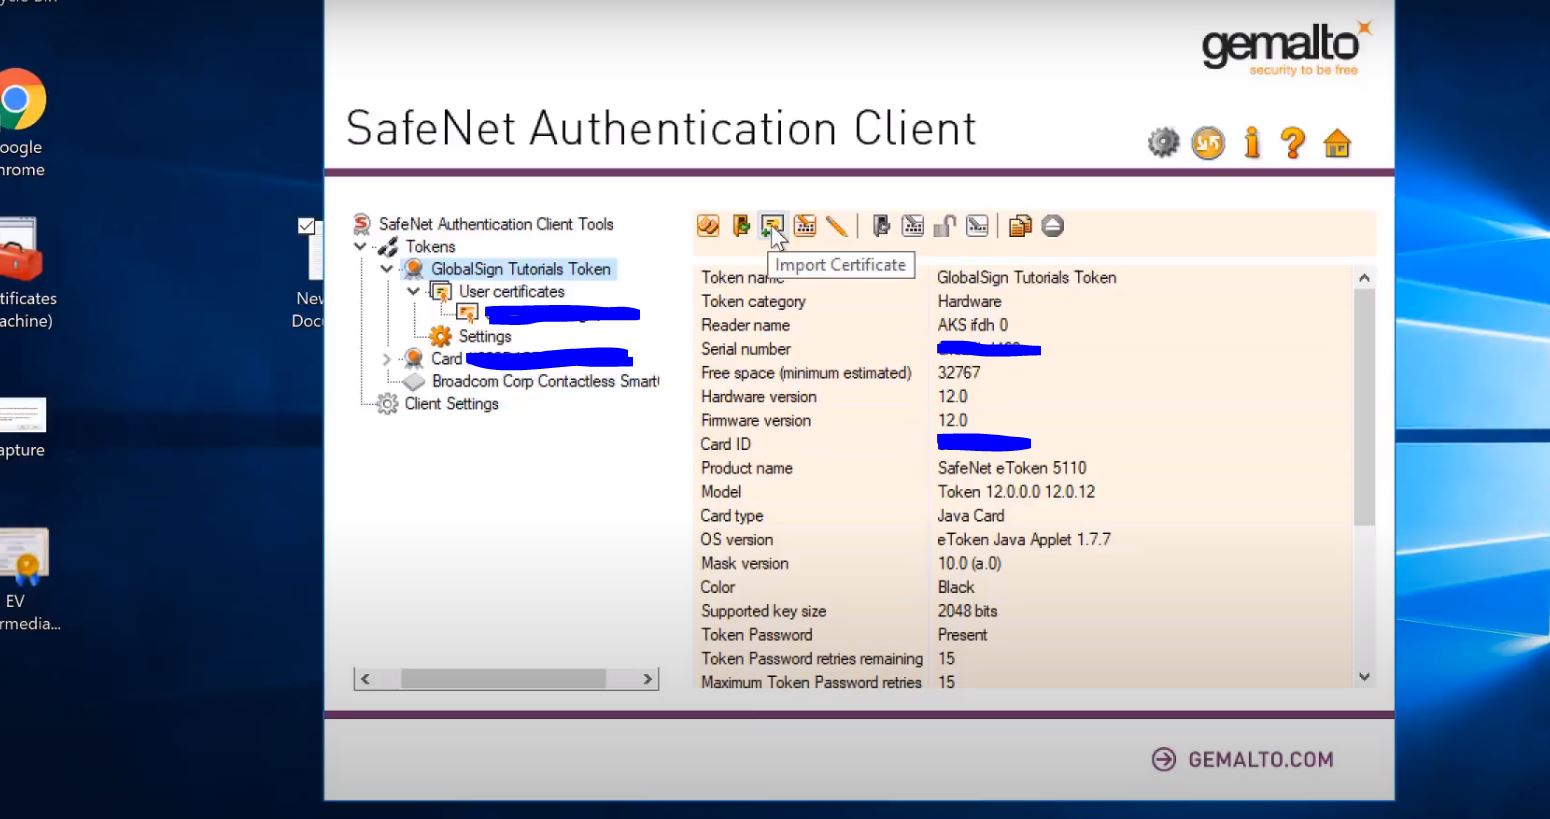1550x819 pixels.
Task: Open Advanced View via gear icon
Action: click(x=1163, y=143)
